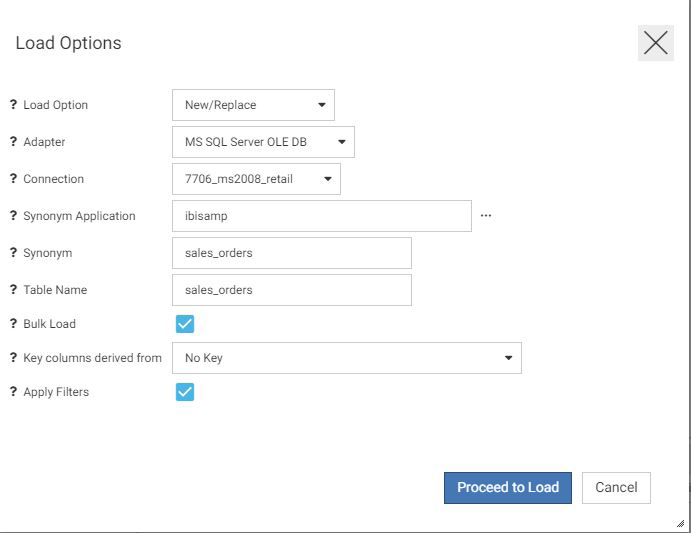
Task: Uncheck the Bulk Load checkbox
Action: coord(184,324)
